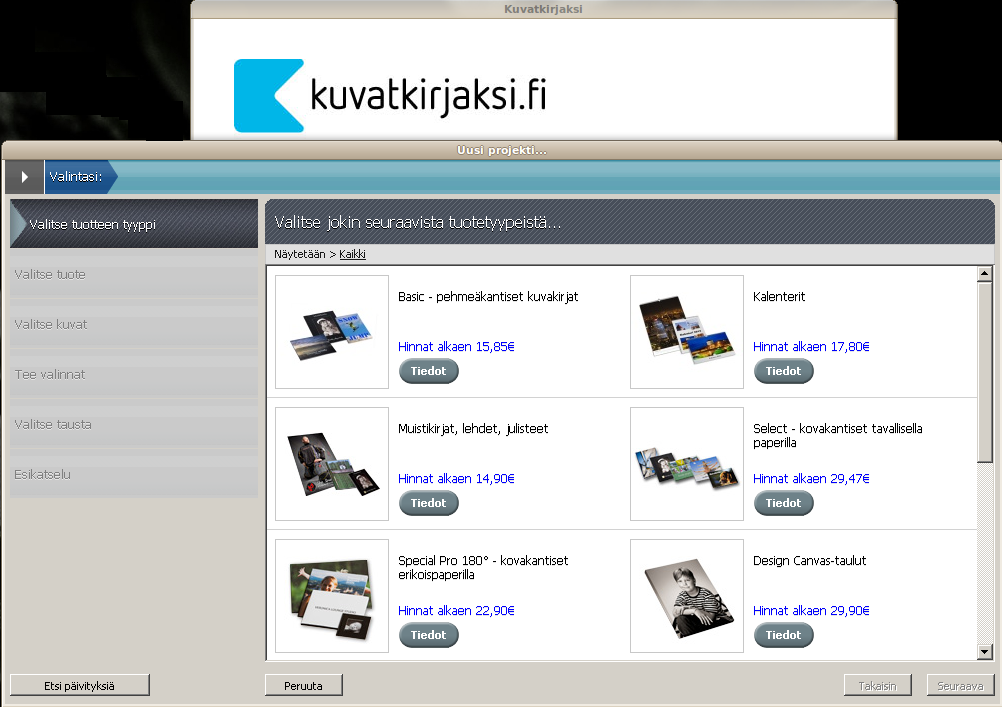Click the scrollbar up arrow
The width and height of the screenshot is (1002, 707).
pyautogui.click(x=984, y=274)
